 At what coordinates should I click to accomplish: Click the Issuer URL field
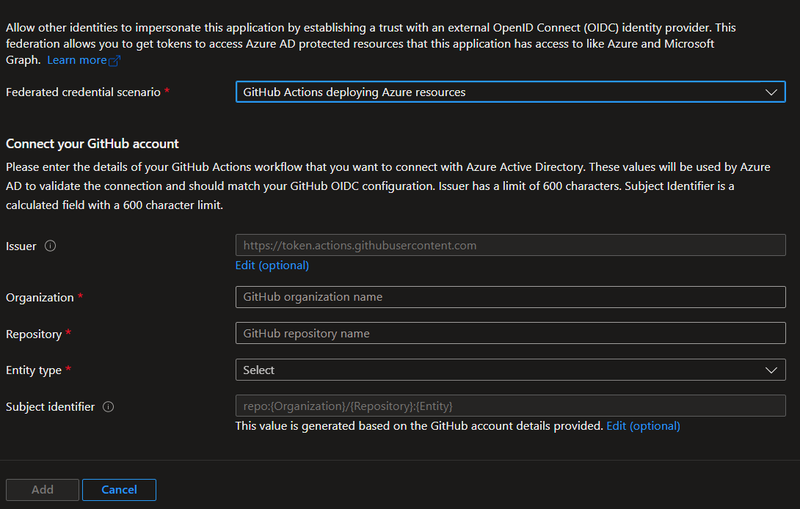(510, 245)
